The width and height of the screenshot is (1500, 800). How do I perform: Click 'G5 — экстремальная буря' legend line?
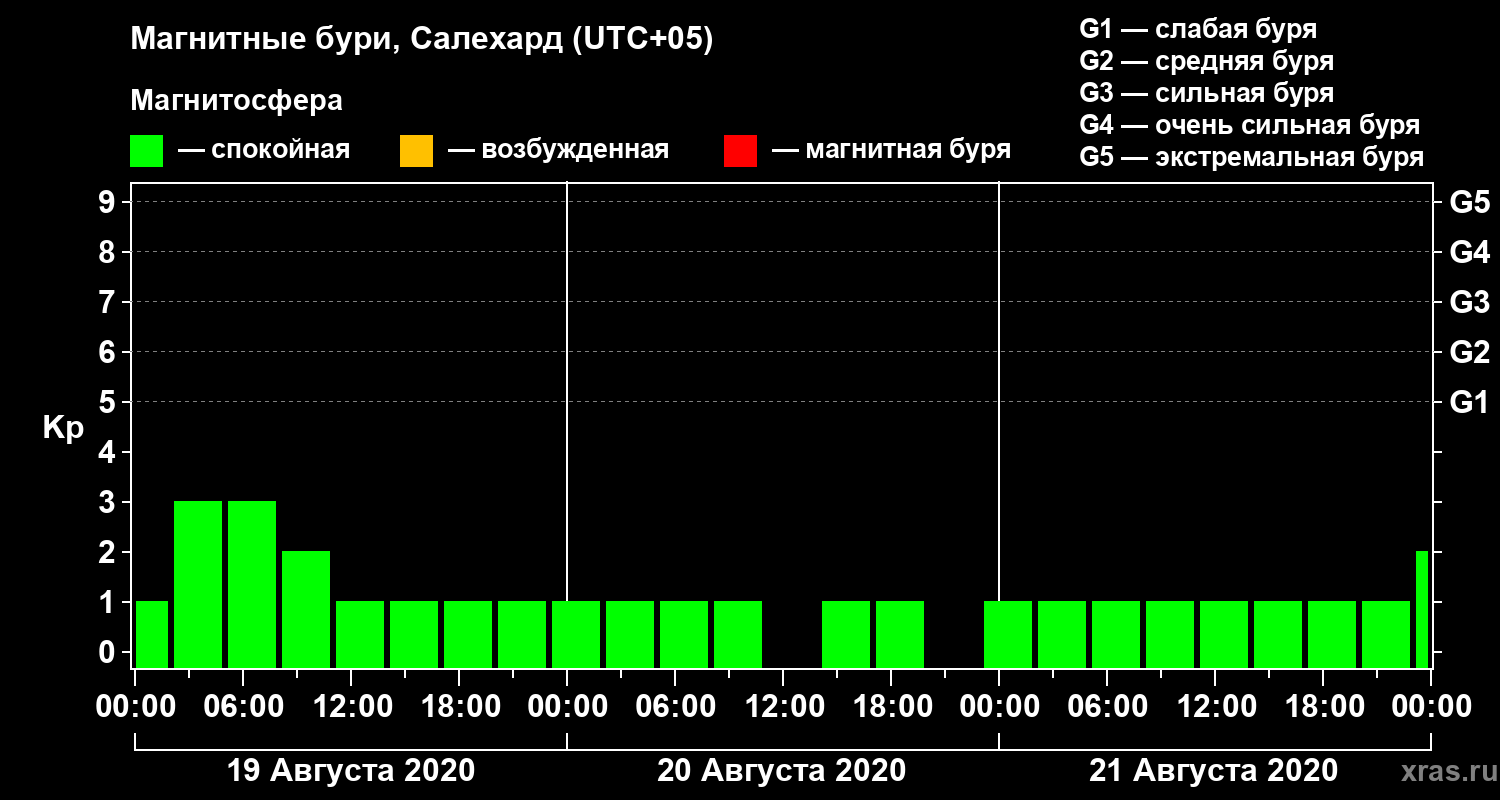(1252, 157)
